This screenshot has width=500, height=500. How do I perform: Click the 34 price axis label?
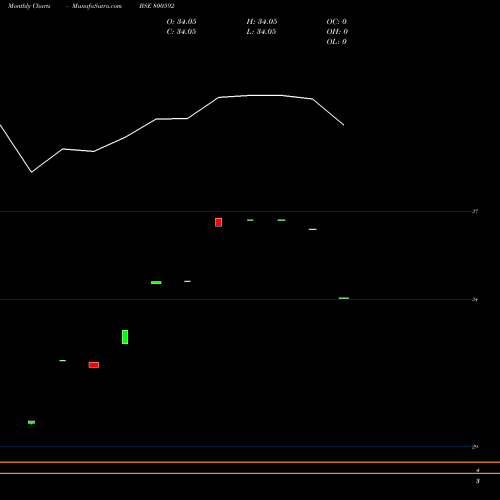475,300
